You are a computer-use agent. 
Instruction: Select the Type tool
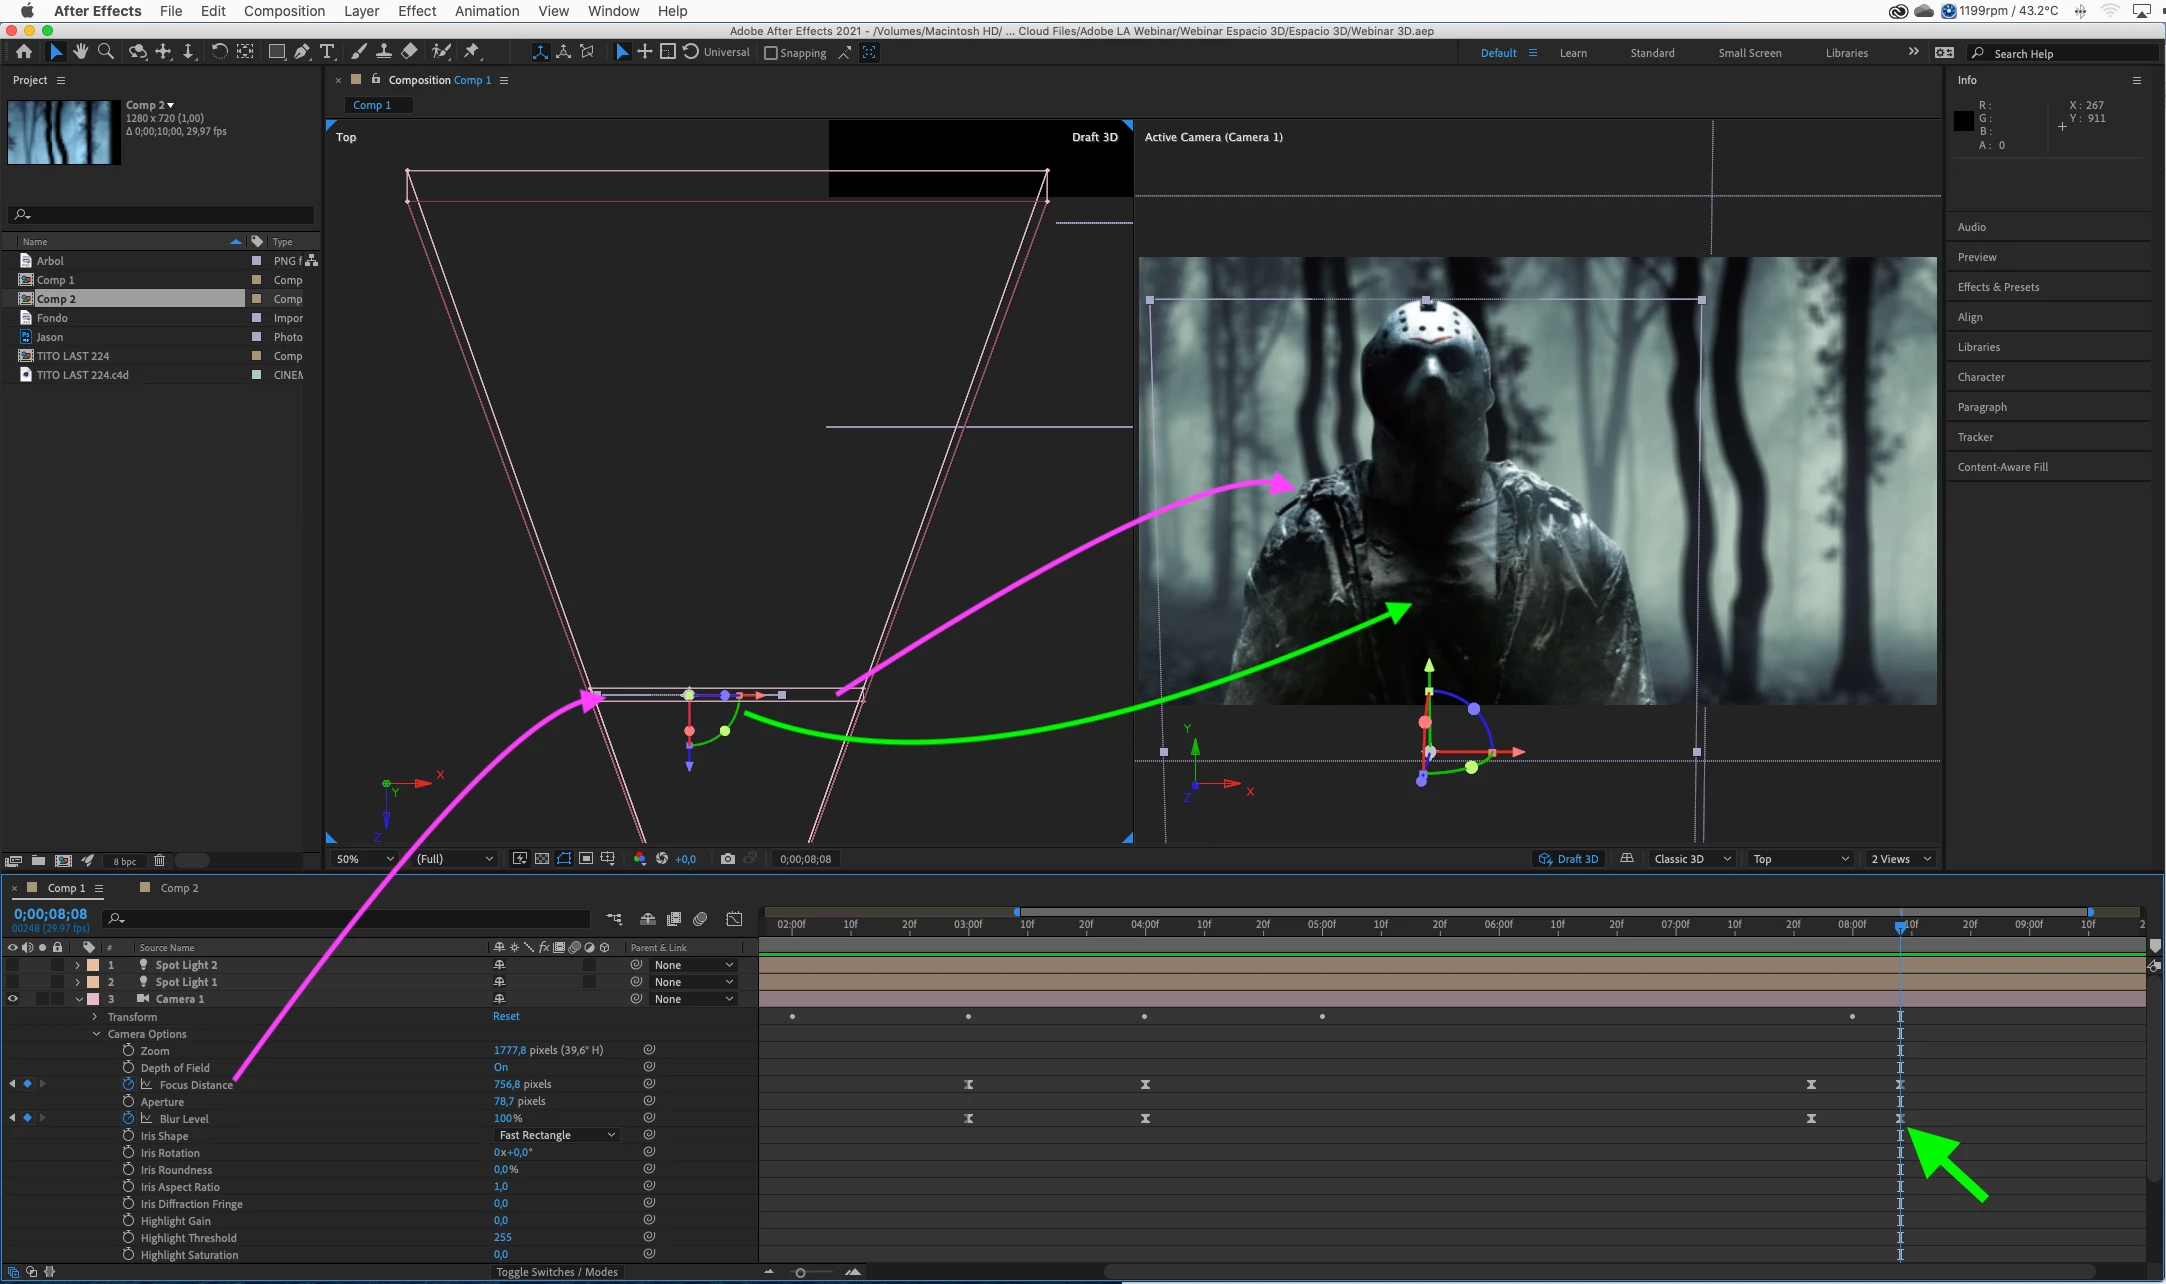click(327, 52)
